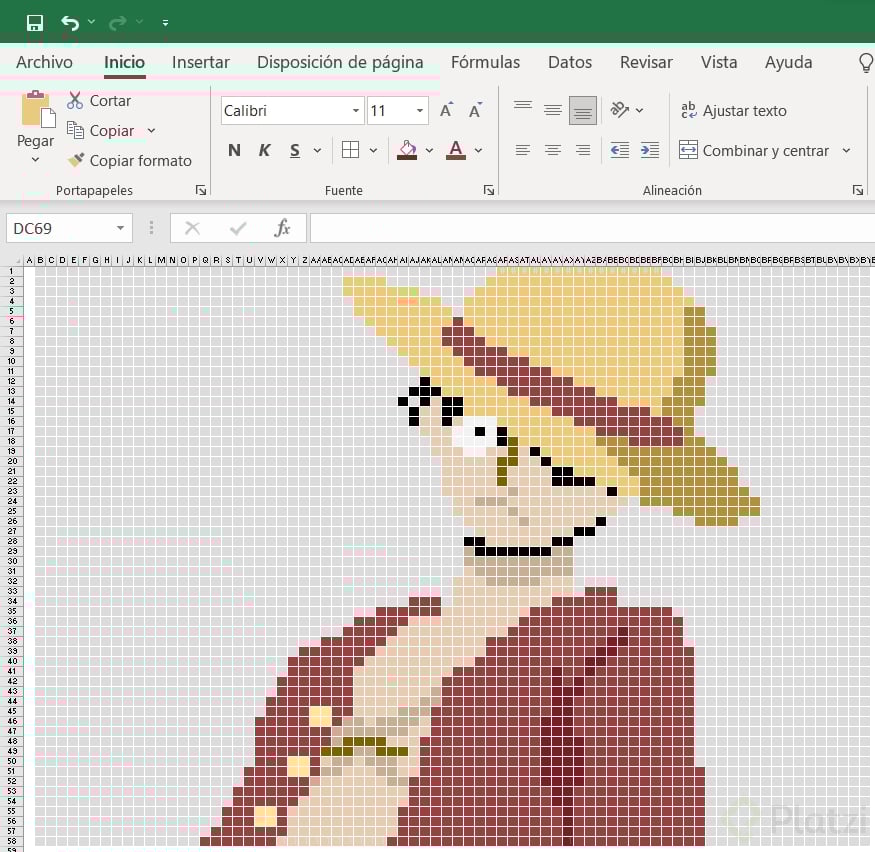Image resolution: width=875 pixels, height=852 pixels.
Task: Open the Undo history dropdown
Action: 92,22
